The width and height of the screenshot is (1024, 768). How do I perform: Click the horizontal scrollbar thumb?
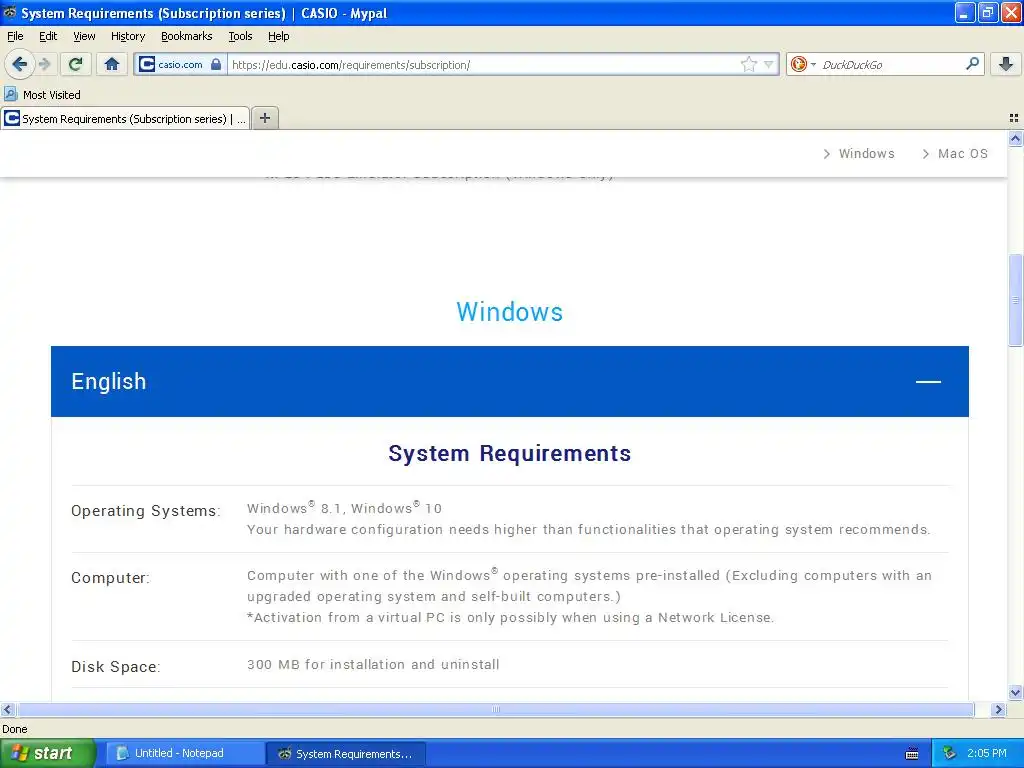(x=496, y=709)
